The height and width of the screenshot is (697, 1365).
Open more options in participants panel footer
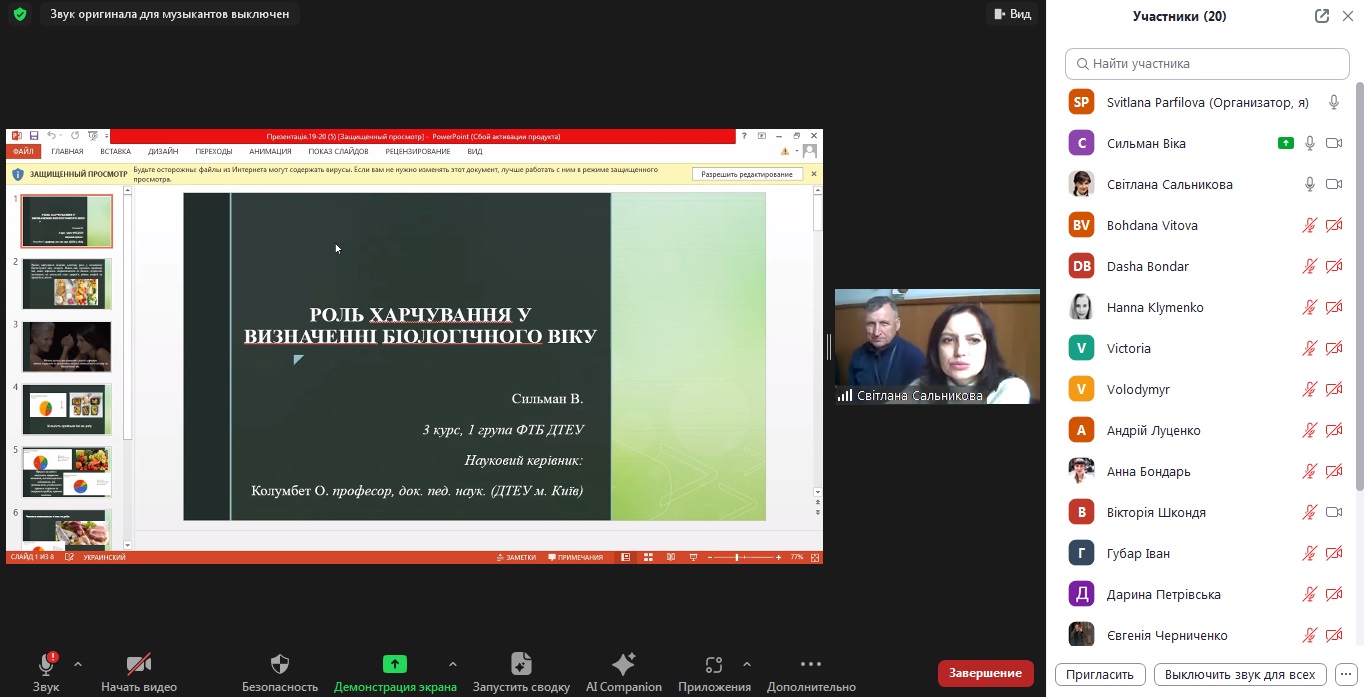click(x=1346, y=674)
